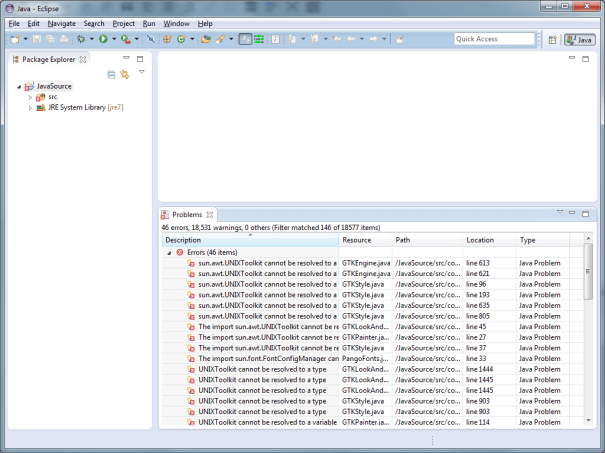Select the Problems tab
Viewport: 605px width, 453px height.
click(187, 215)
